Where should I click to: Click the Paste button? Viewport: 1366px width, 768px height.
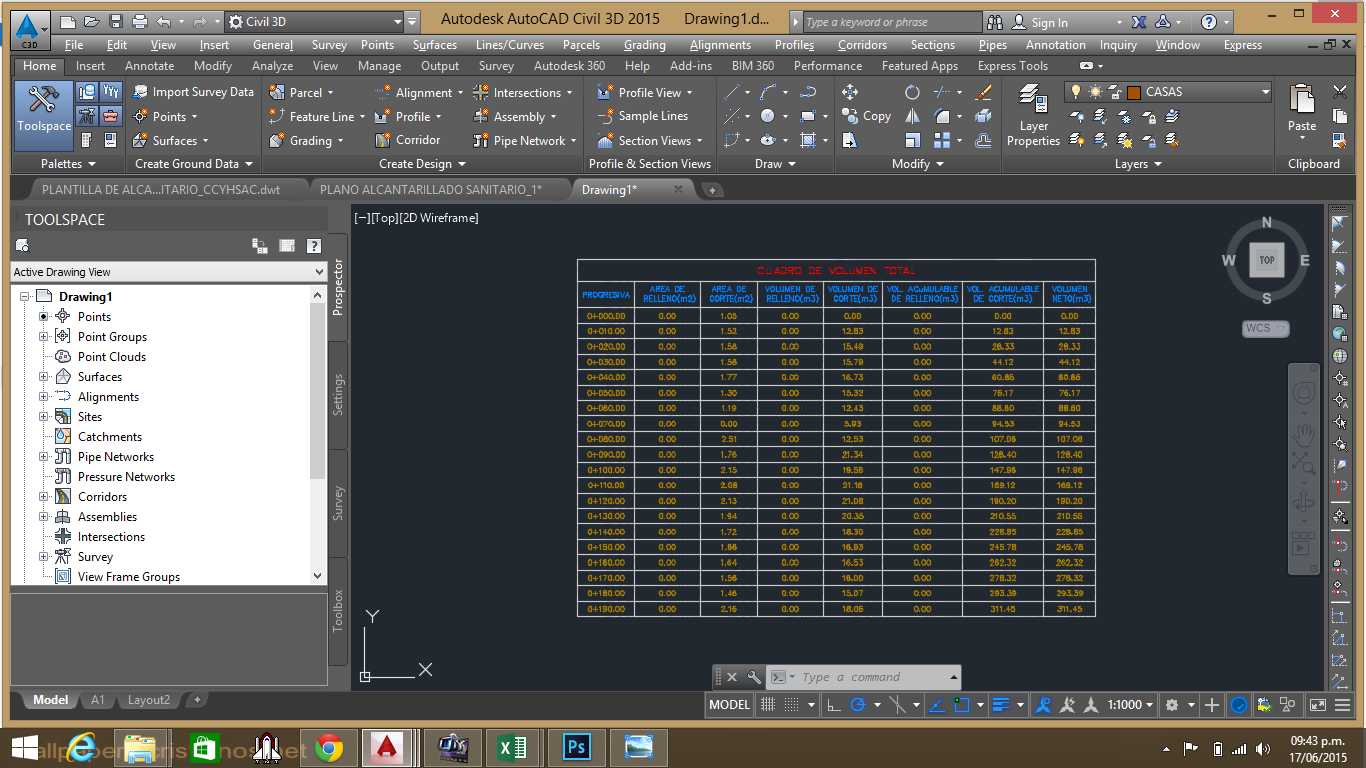[x=1302, y=110]
